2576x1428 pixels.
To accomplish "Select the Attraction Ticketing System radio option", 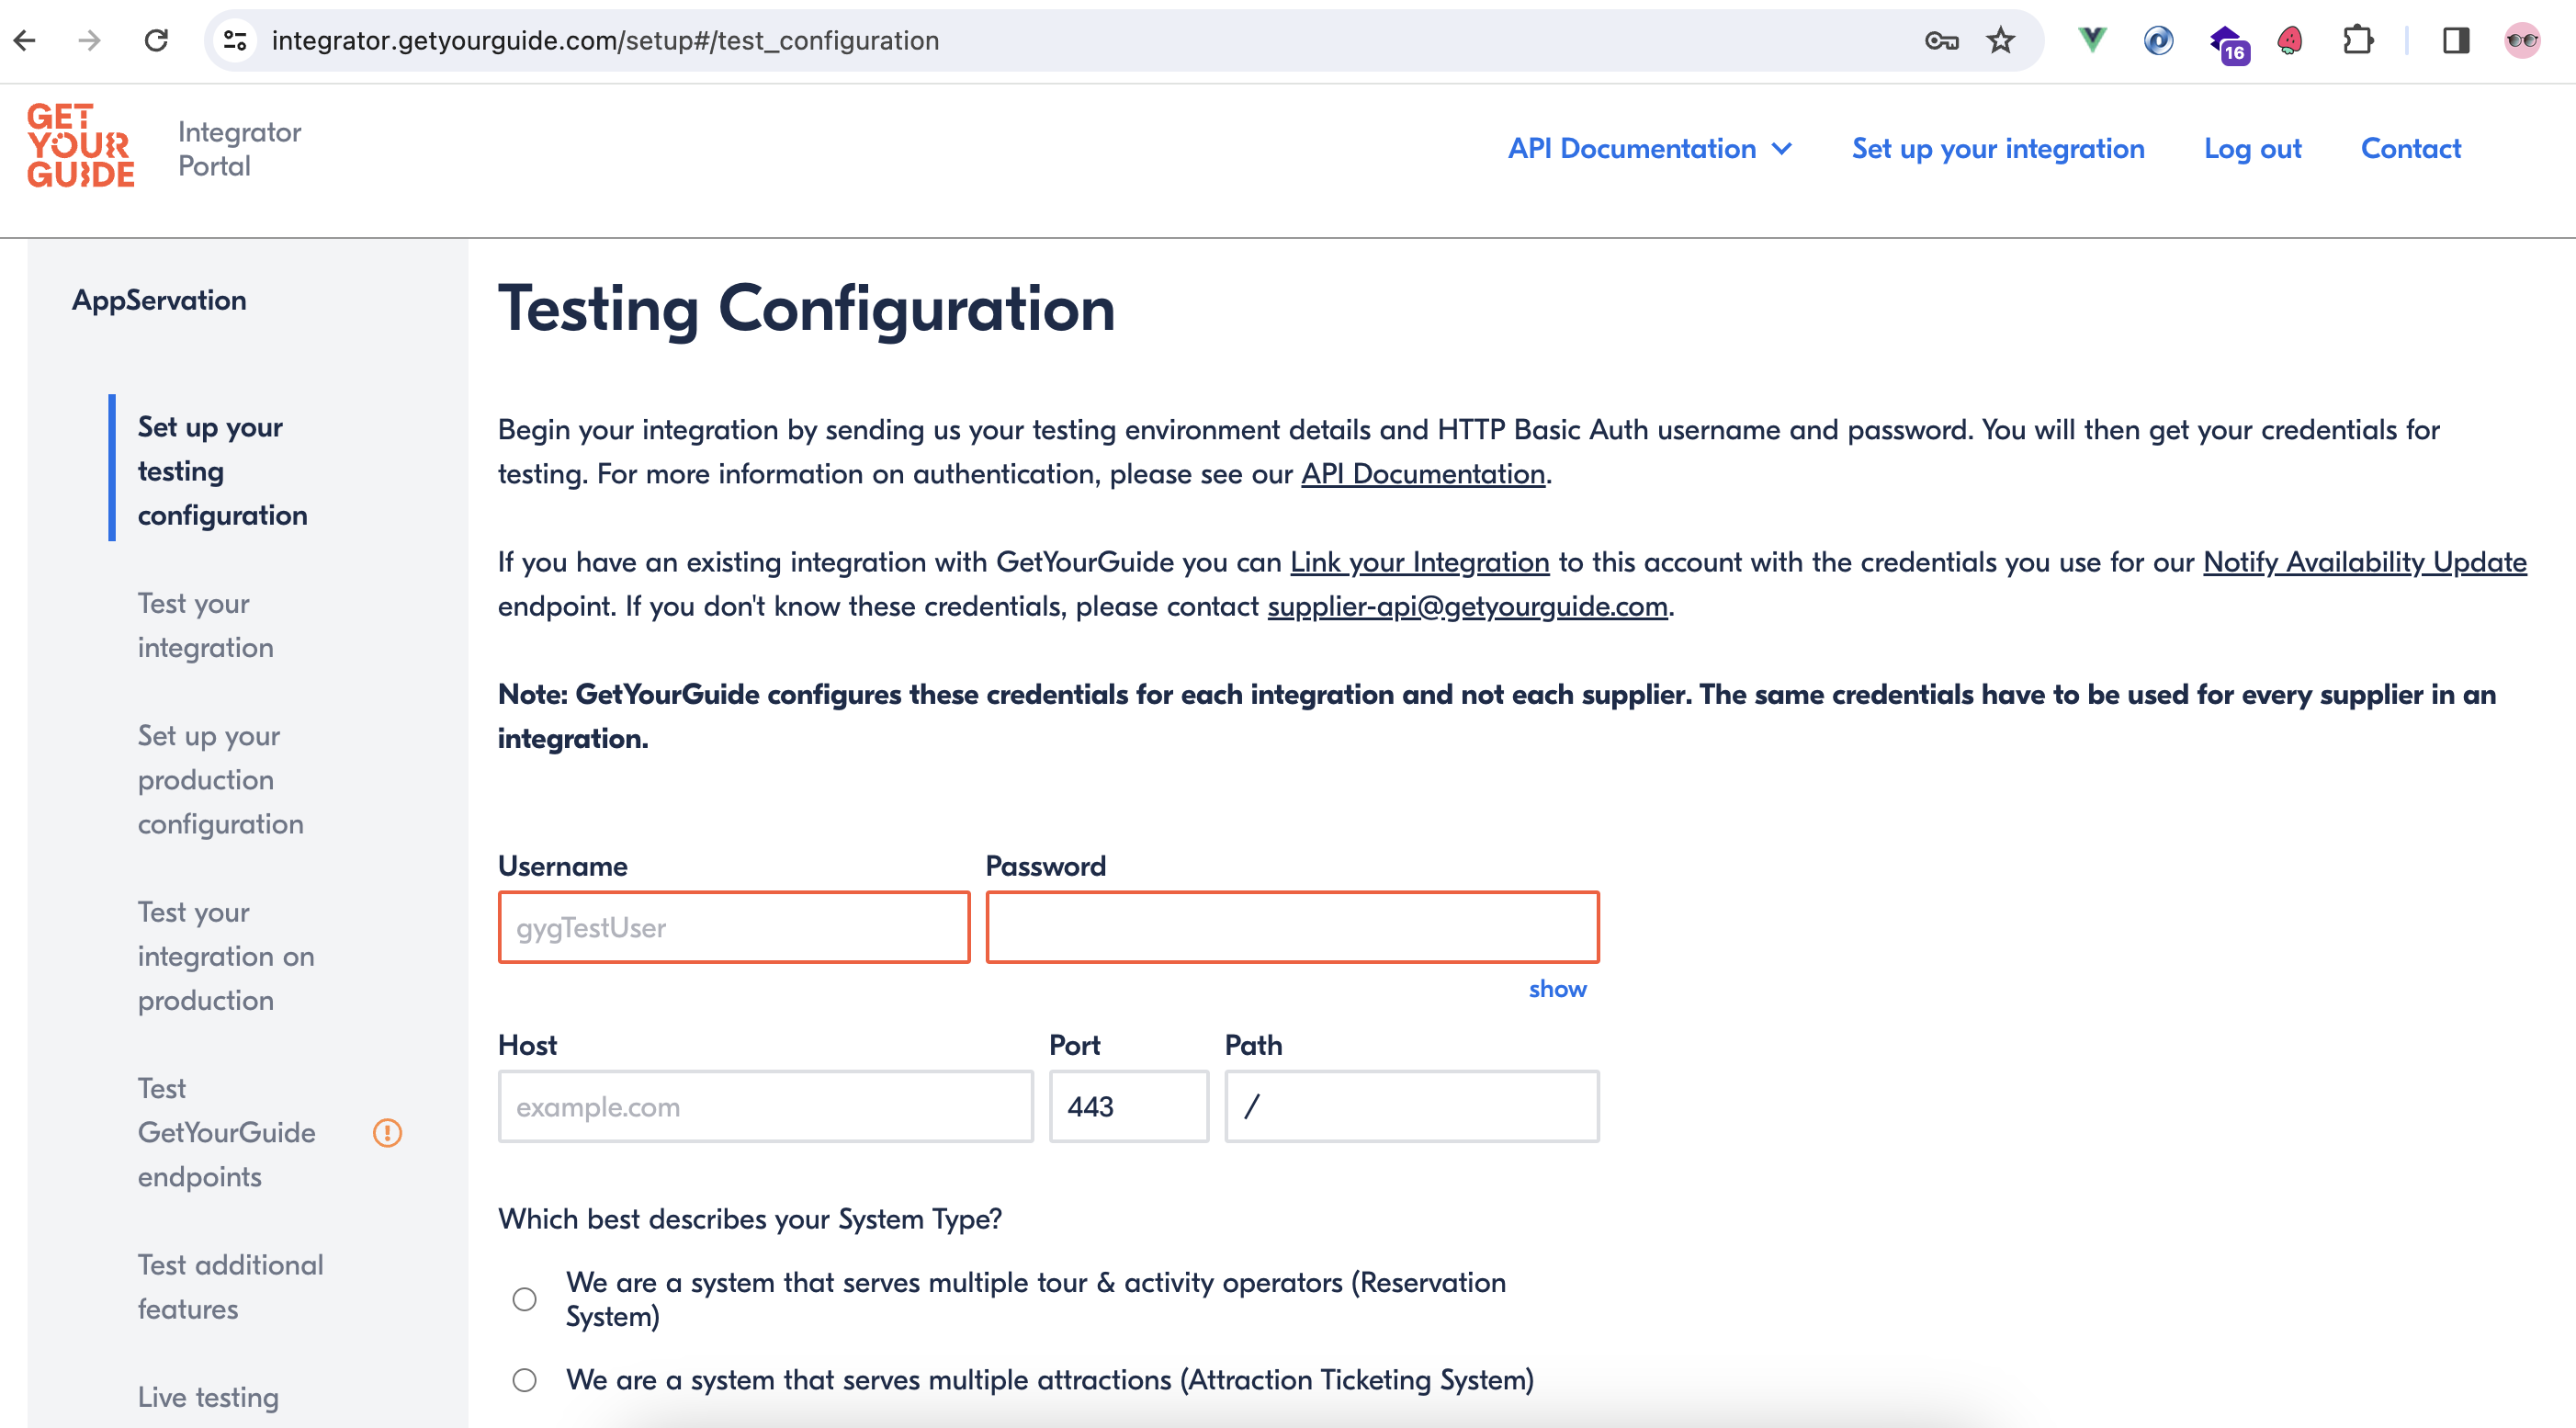I will tap(524, 1380).
